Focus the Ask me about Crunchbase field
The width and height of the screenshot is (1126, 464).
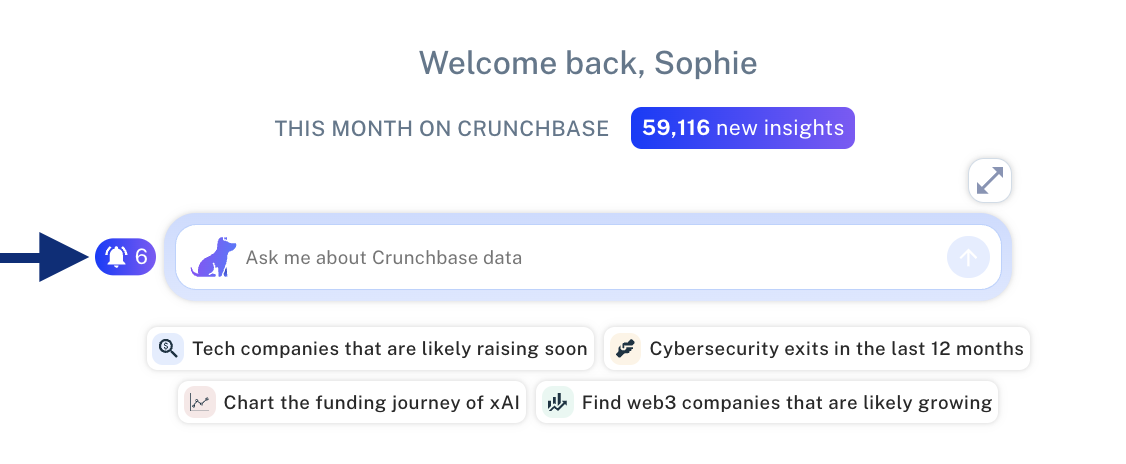click(x=588, y=257)
